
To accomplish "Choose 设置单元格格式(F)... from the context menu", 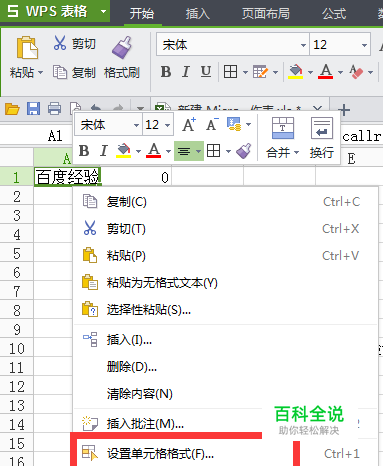I will click(225, 453).
